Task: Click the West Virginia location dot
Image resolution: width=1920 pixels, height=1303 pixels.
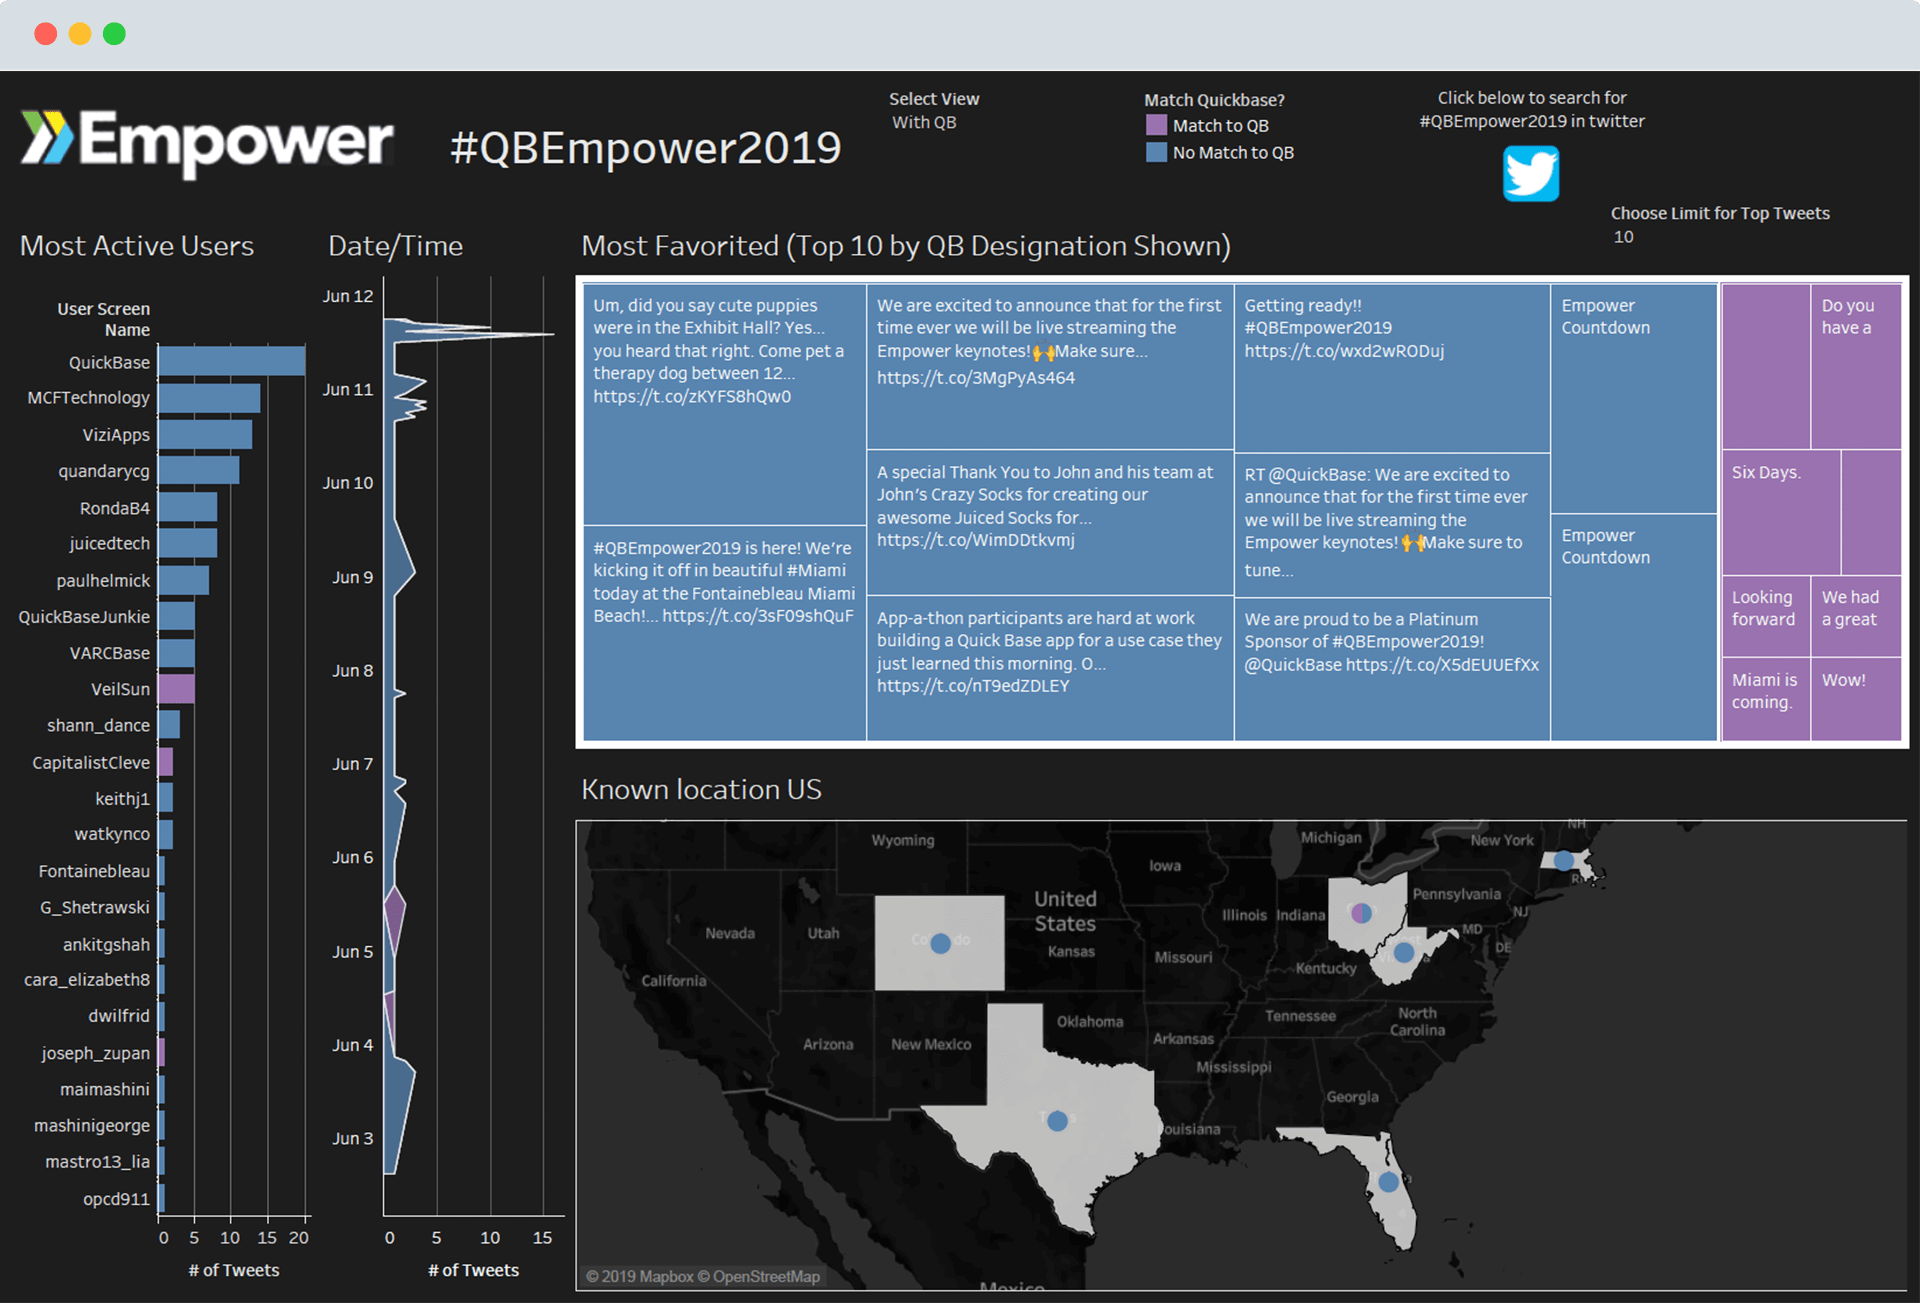Action: click(x=1404, y=952)
